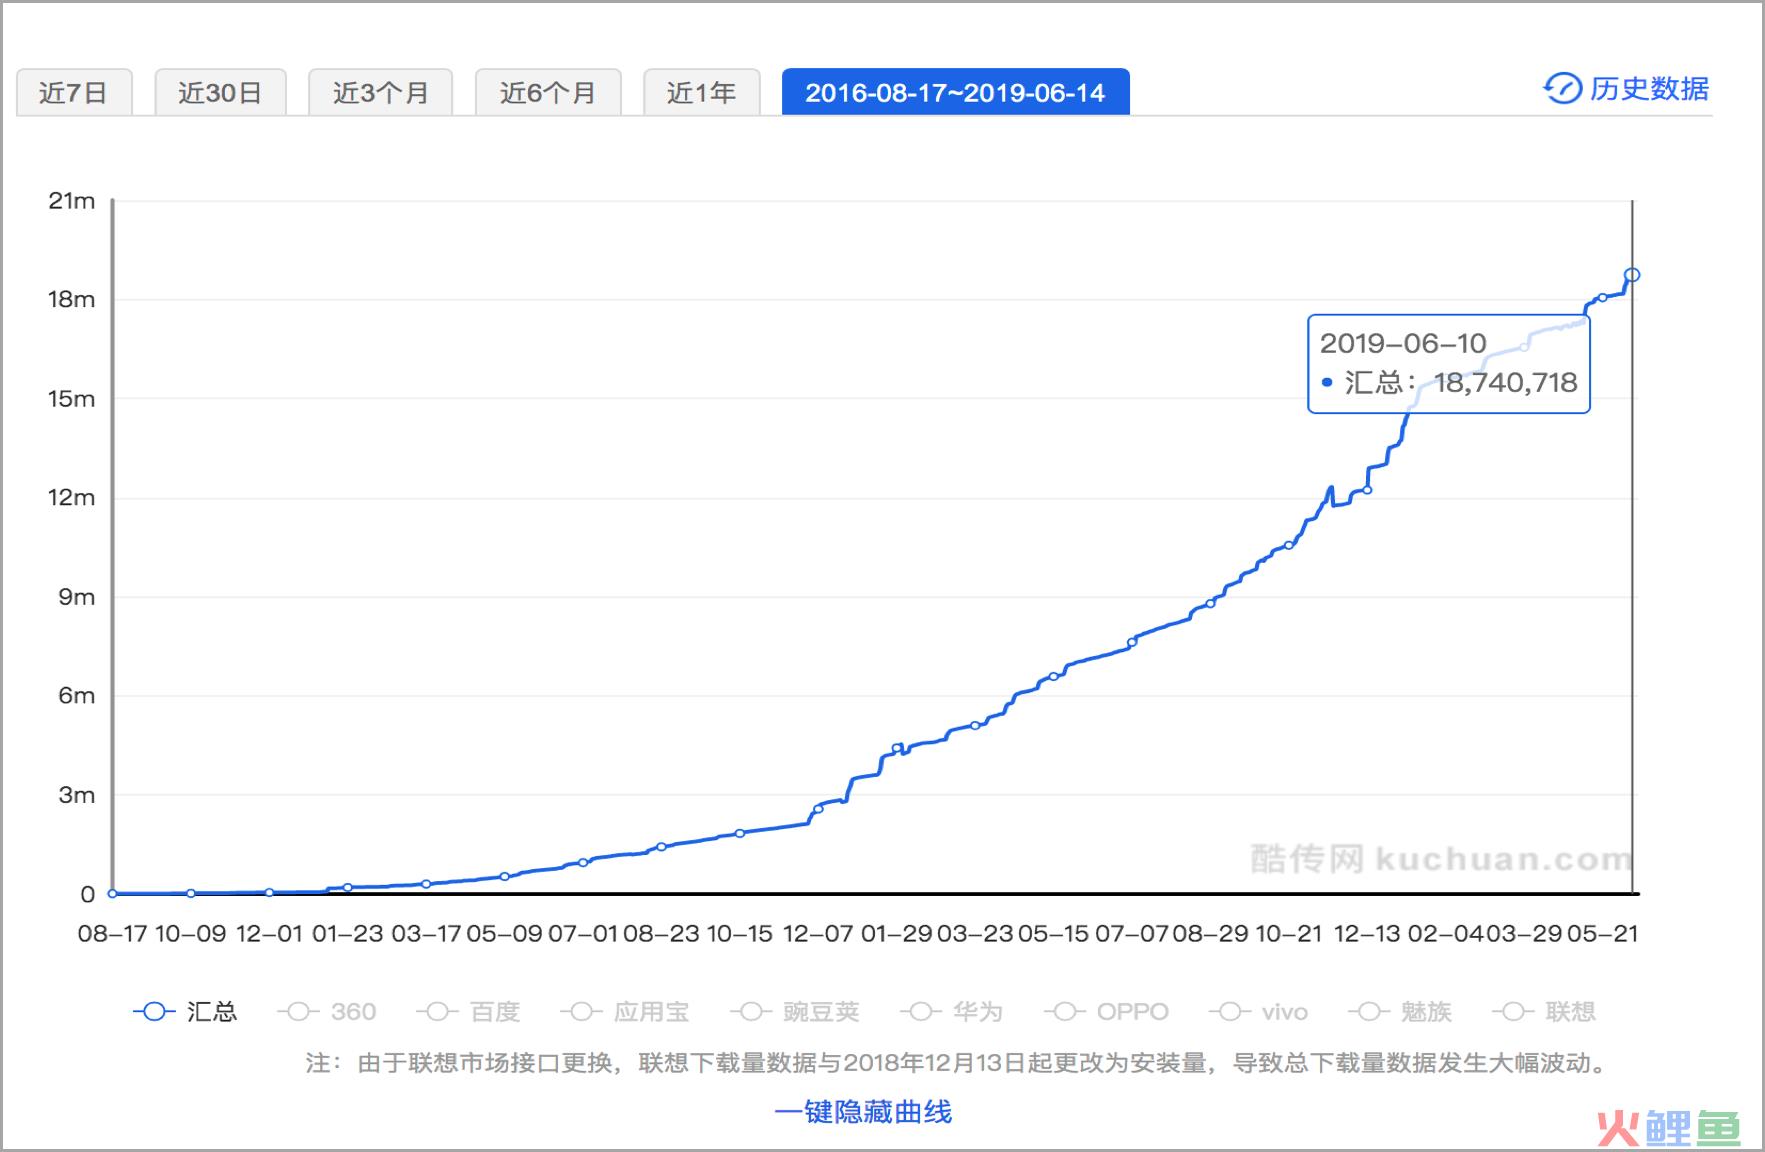Click the 历史数据 clock icon
1765x1152 pixels.
click(x=1562, y=89)
